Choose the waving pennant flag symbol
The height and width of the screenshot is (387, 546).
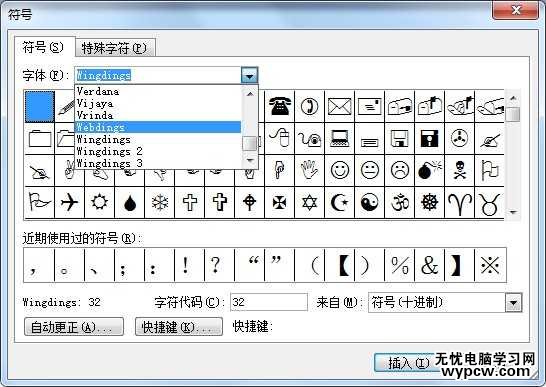[x=39, y=202]
